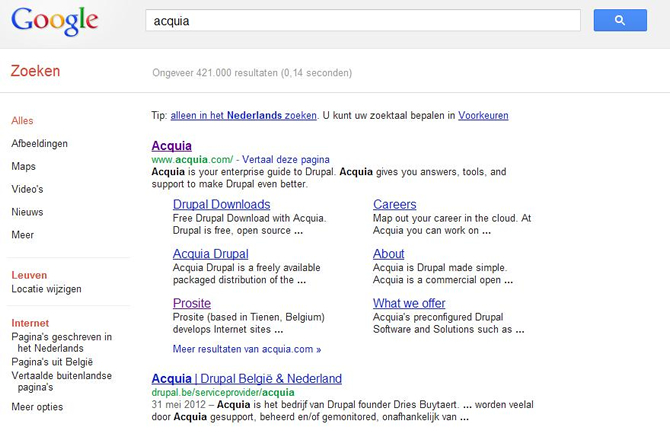Viewport: 670px width, 434px height.
Task: Click the Ongeveer 421.000 resultaten text
Action: coord(252,73)
